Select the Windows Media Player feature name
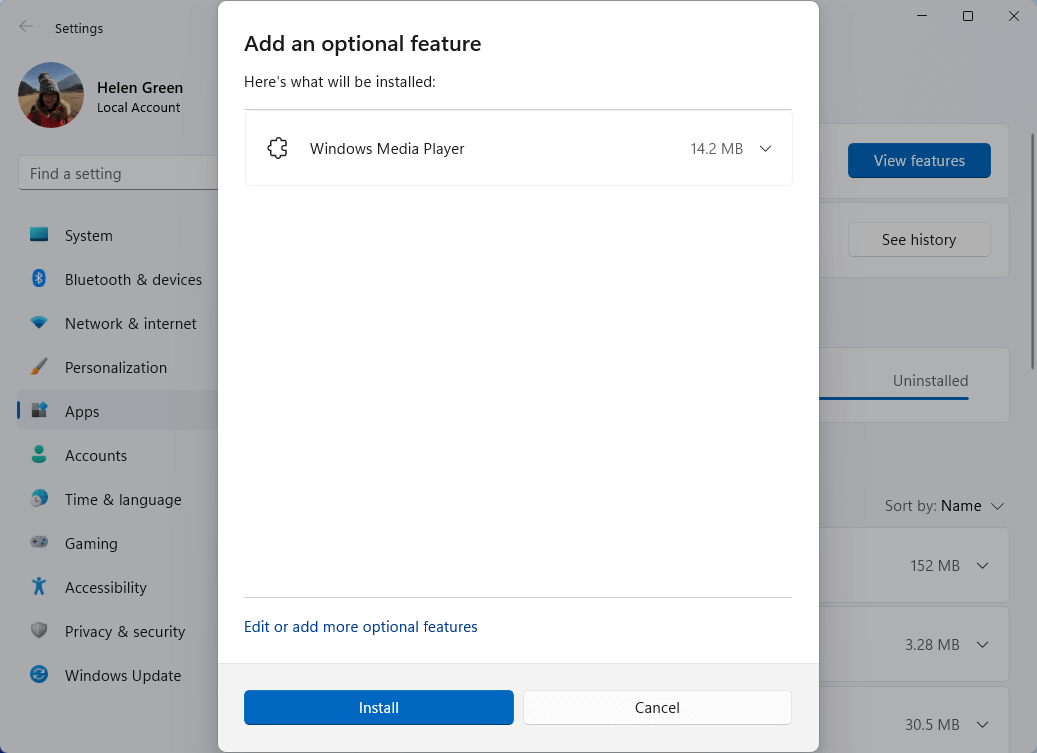Viewport: 1037px width, 753px height. [x=387, y=149]
